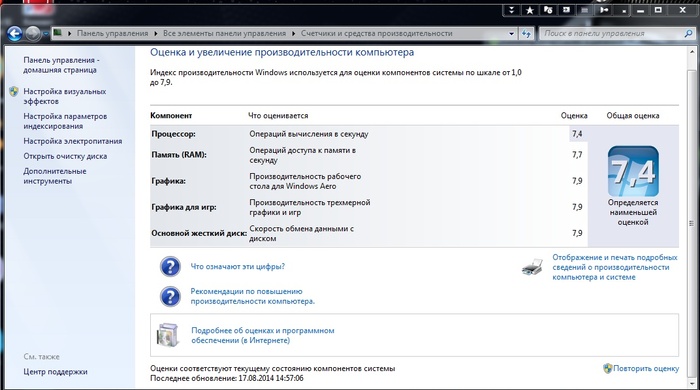Click question icon beside Что означают эти цифры
700x390 pixels.
[x=170, y=267]
